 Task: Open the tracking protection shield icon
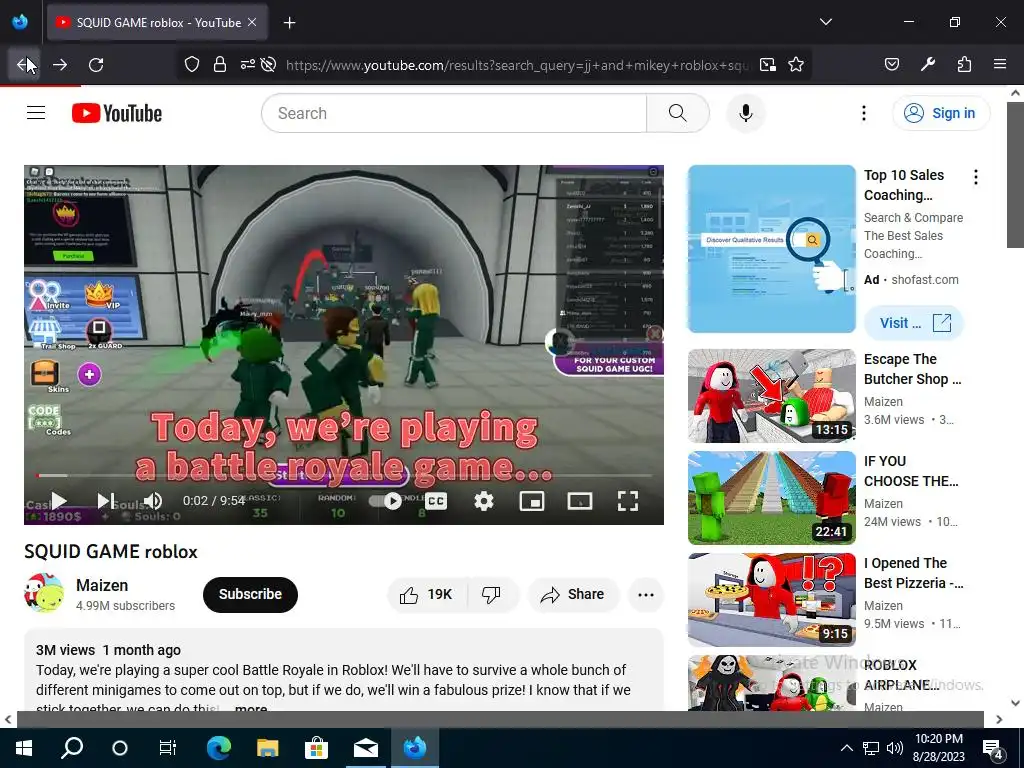click(191, 65)
